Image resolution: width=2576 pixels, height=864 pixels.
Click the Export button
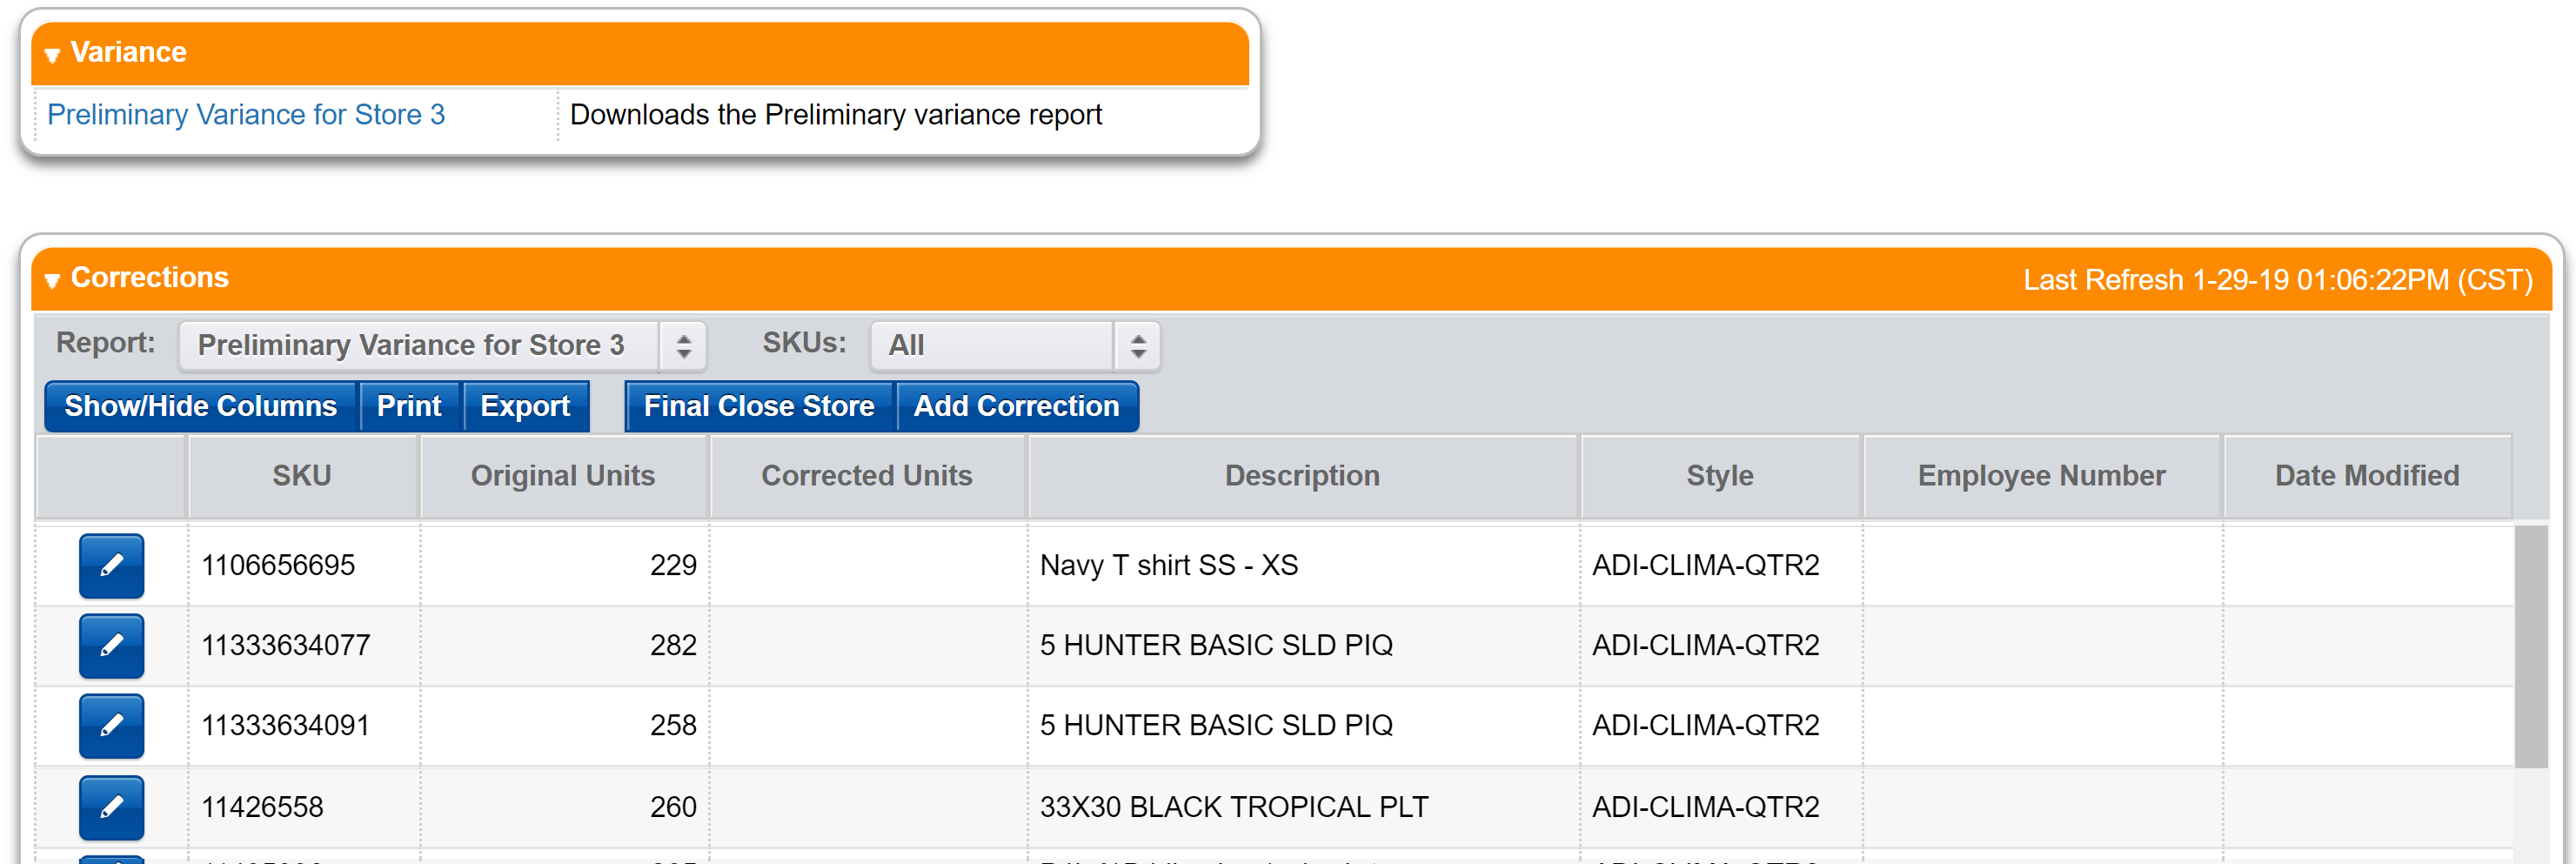tap(525, 406)
